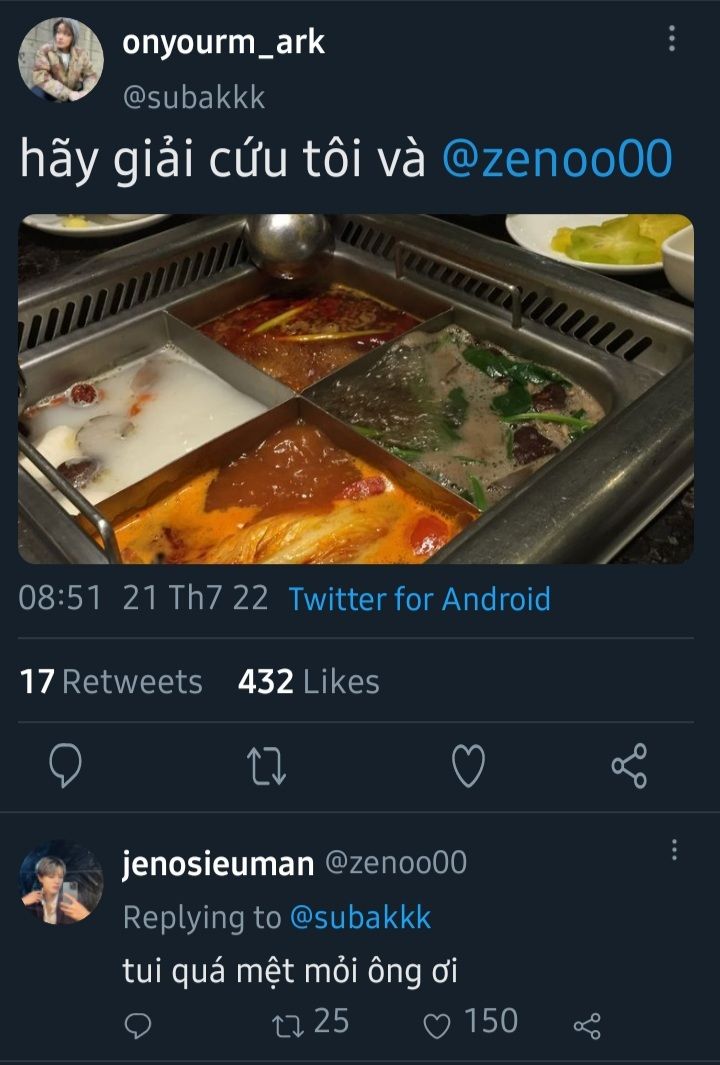Tap the @subakkk link in Replying to
The image size is (720, 1065).
tap(360, 917)
